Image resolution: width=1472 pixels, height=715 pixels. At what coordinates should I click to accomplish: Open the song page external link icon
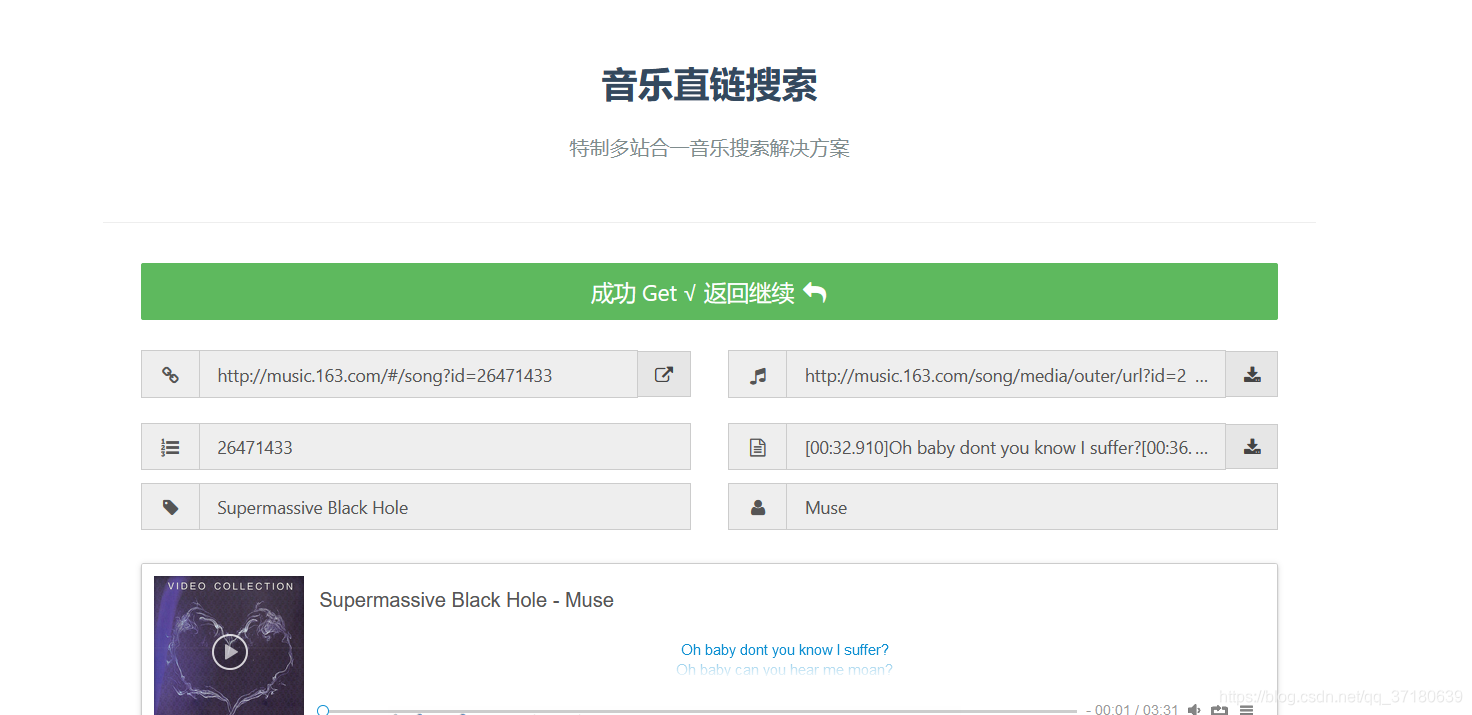[x=664, y=374]
